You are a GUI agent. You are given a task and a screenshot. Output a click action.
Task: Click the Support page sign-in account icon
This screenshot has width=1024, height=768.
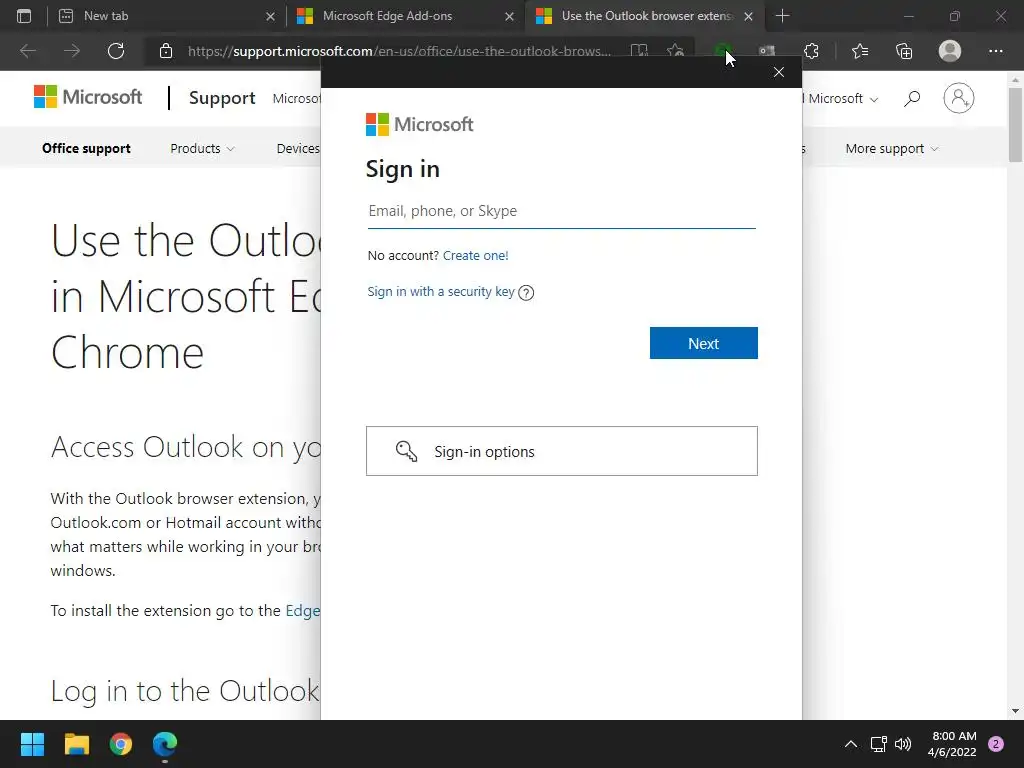[959, 98]
